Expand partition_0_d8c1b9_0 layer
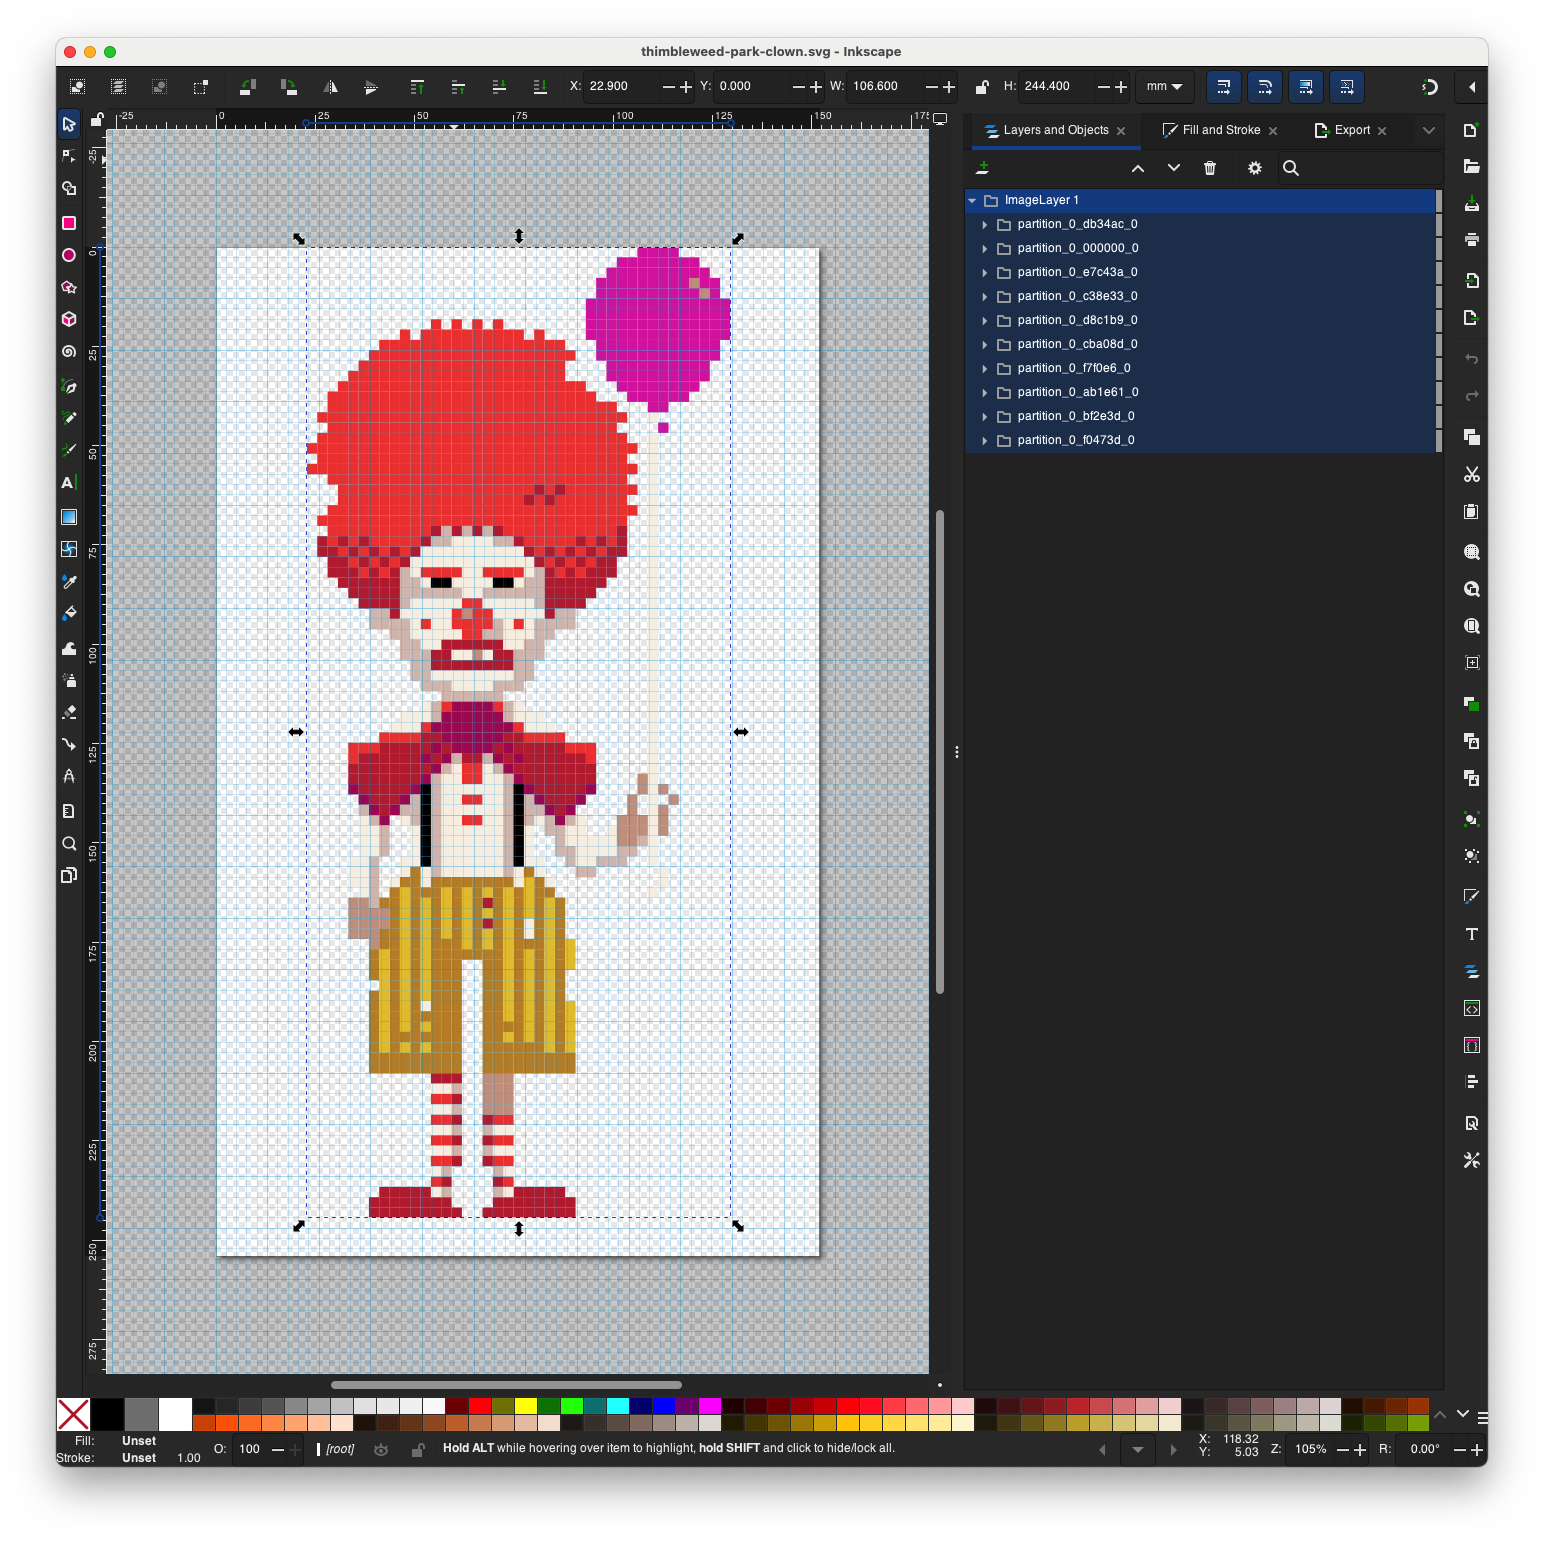This screenshot has width=1544, height=1541. click(x=985, y=320)
